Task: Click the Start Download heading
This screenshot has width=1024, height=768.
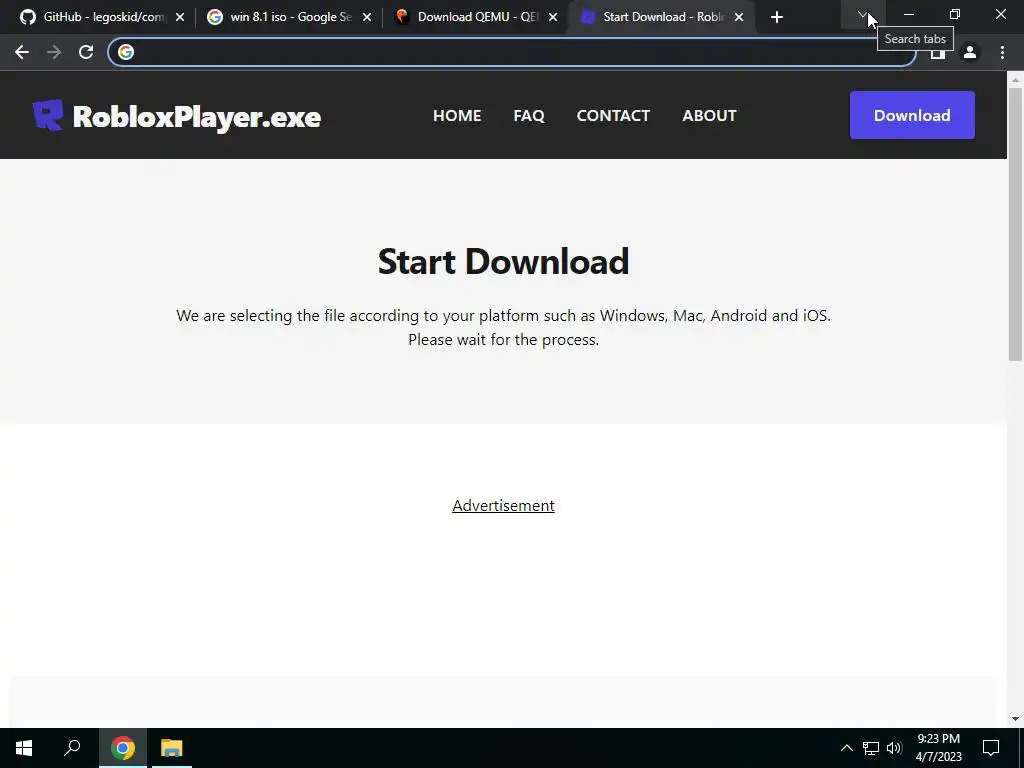Action: pyautogui.click(x=504, y=261)
